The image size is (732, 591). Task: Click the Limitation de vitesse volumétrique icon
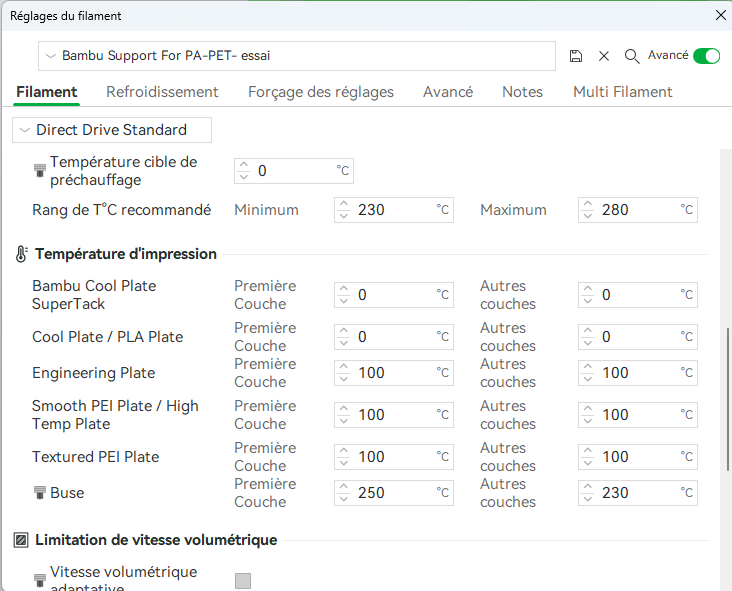(x=21, y=540)
